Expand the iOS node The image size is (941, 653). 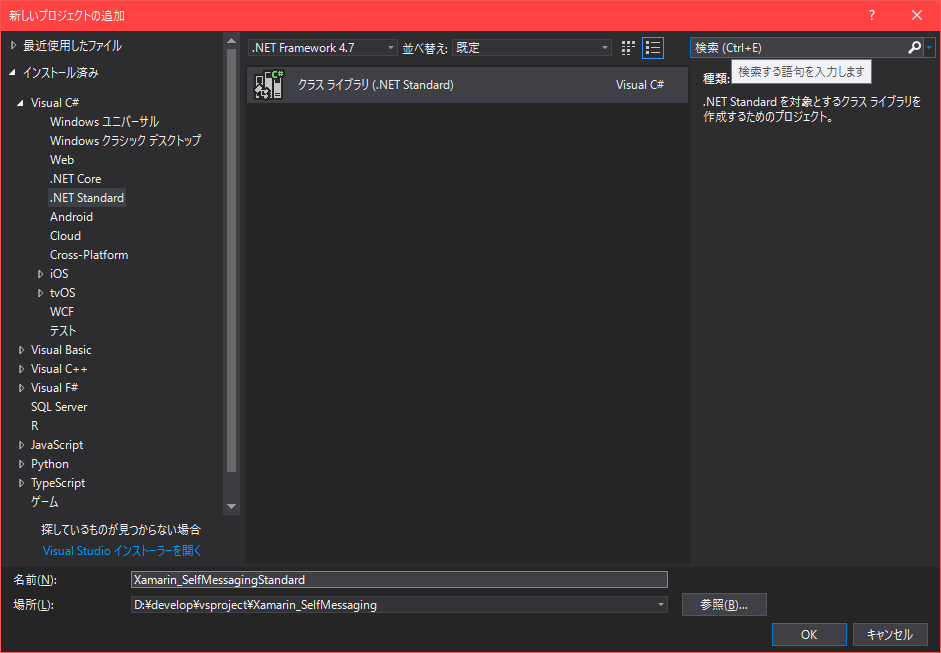click(40, 274)
